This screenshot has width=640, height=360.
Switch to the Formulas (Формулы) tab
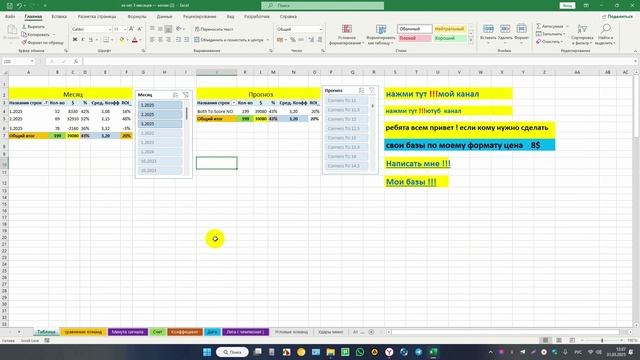pos(137,17)
